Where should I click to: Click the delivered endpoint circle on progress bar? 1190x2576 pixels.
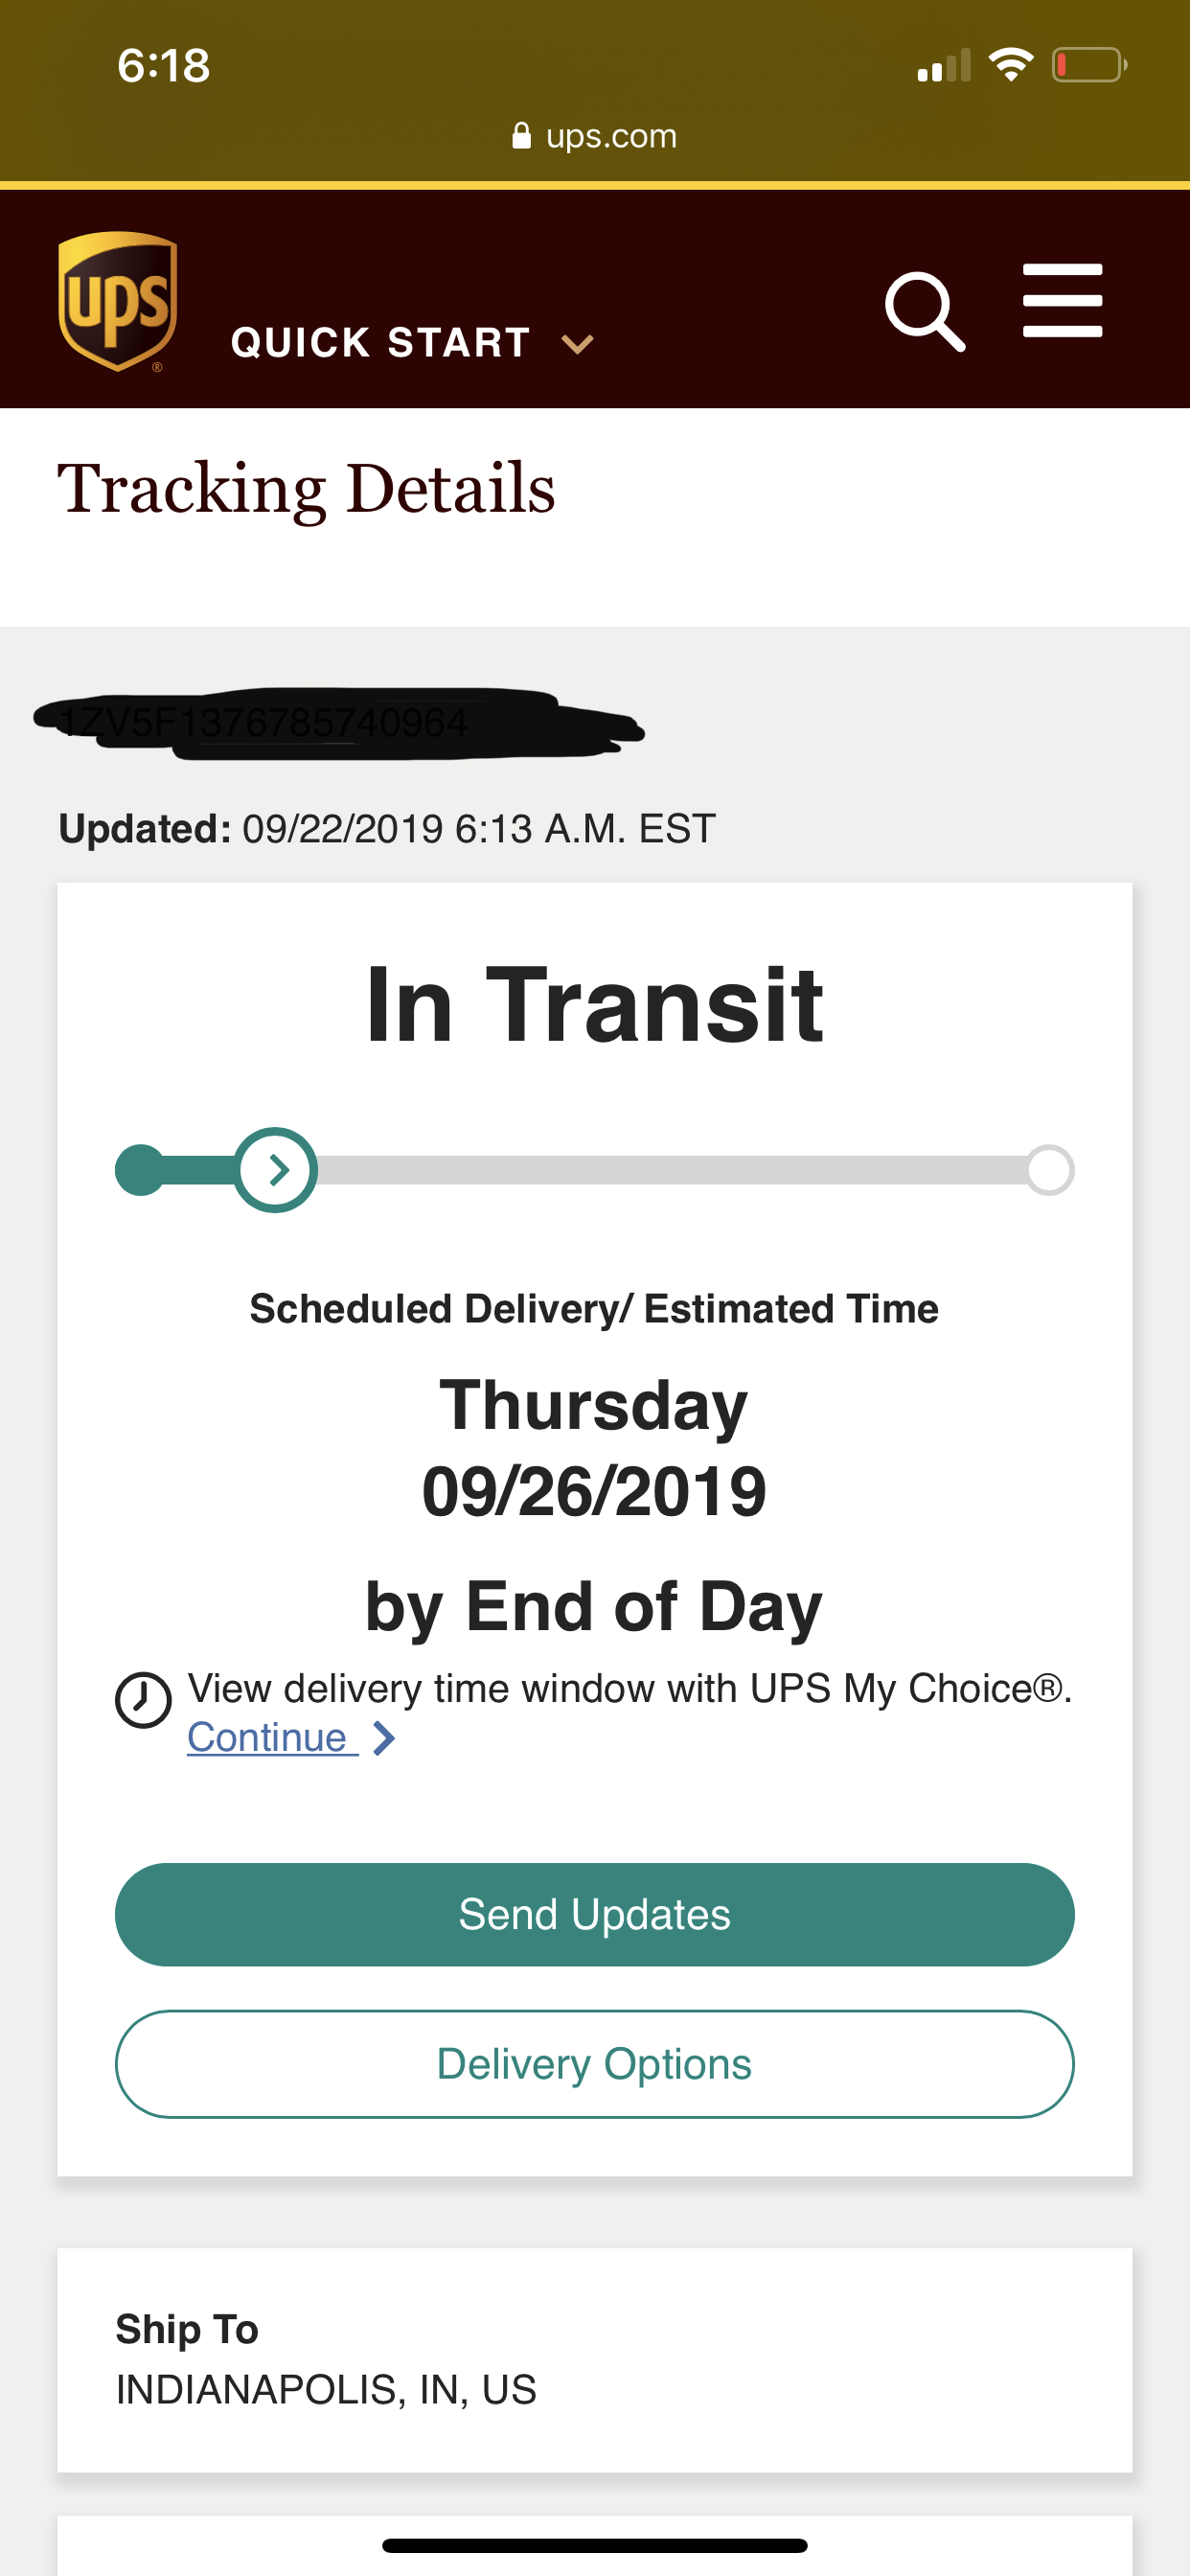(1049, 1170)
